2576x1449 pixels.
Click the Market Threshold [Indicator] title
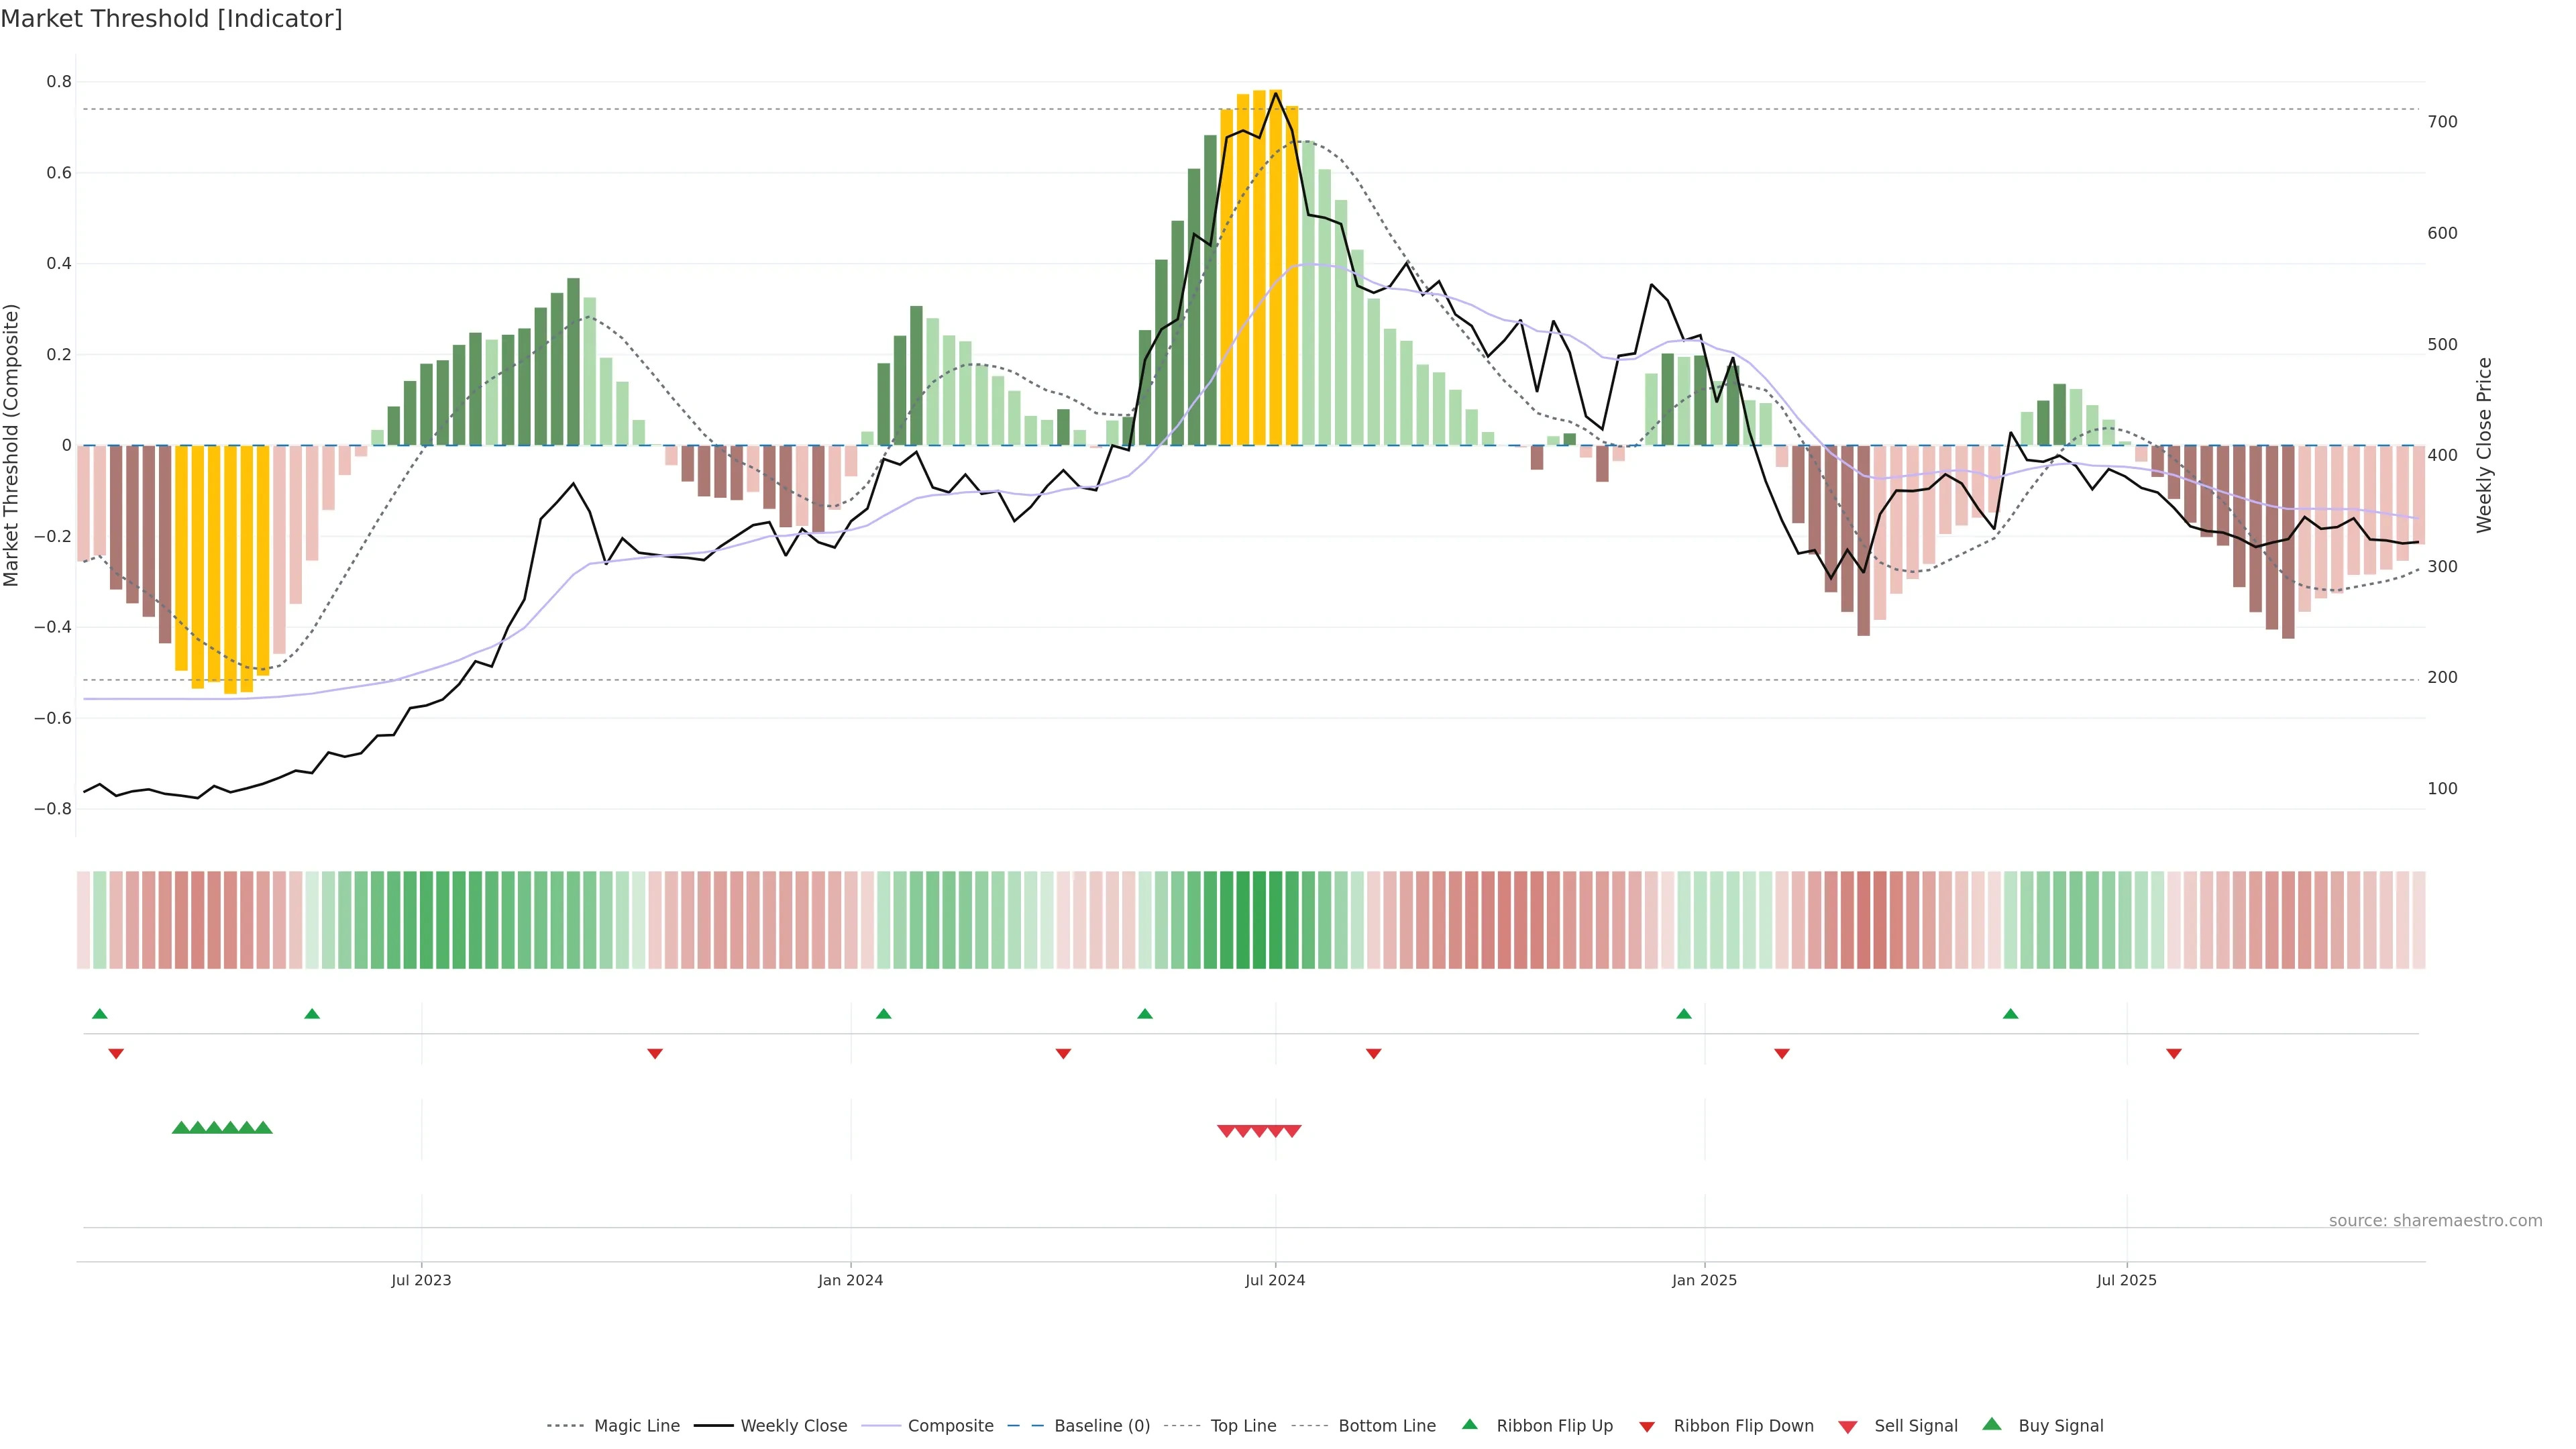click(171, 19)
